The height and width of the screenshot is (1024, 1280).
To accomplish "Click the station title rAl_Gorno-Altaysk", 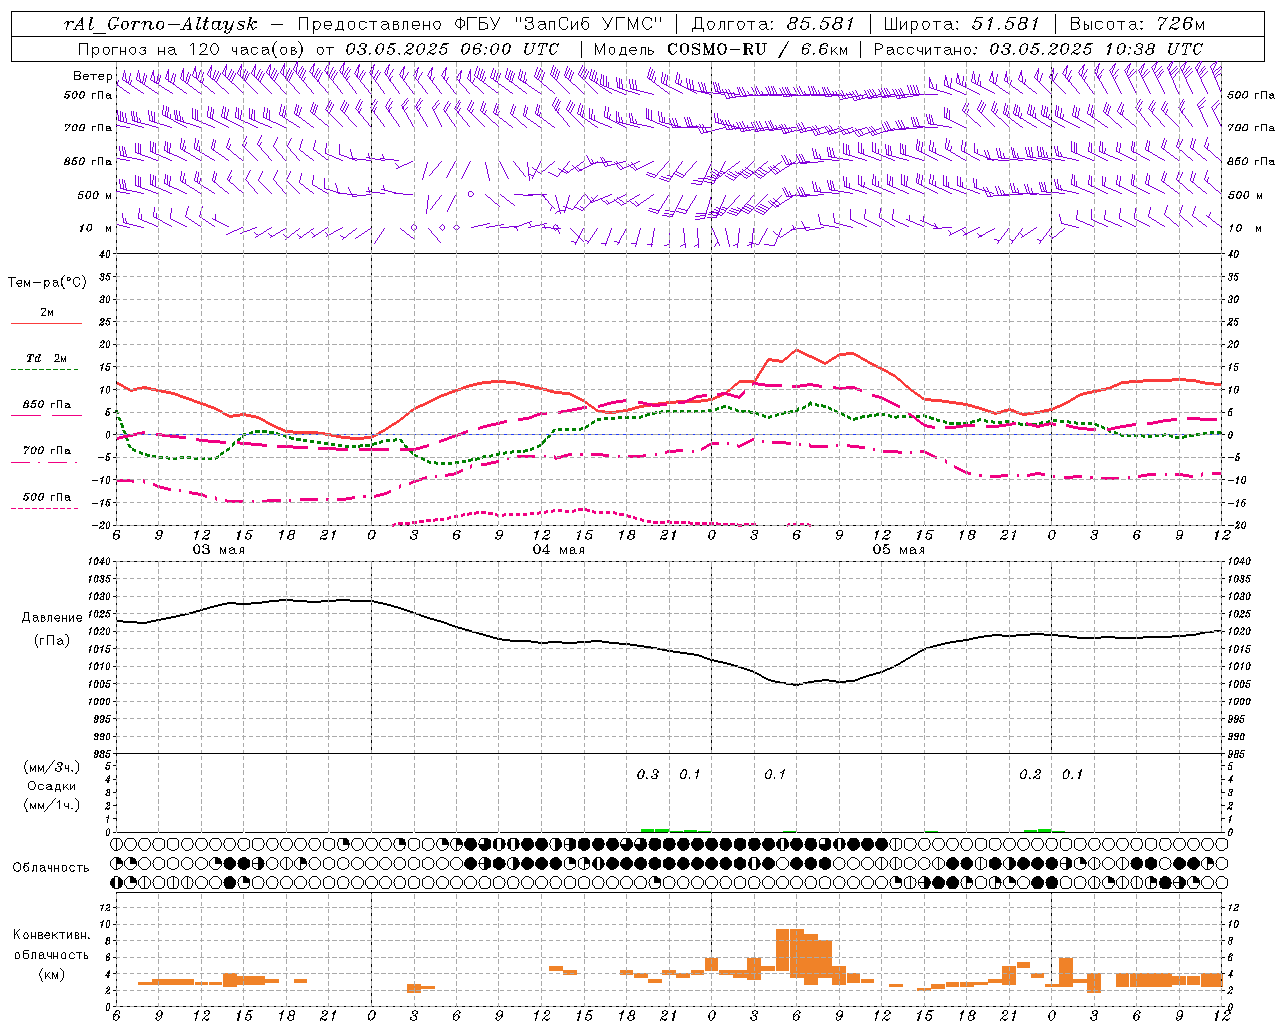I will pyautogui.click(x=160, y=24).
